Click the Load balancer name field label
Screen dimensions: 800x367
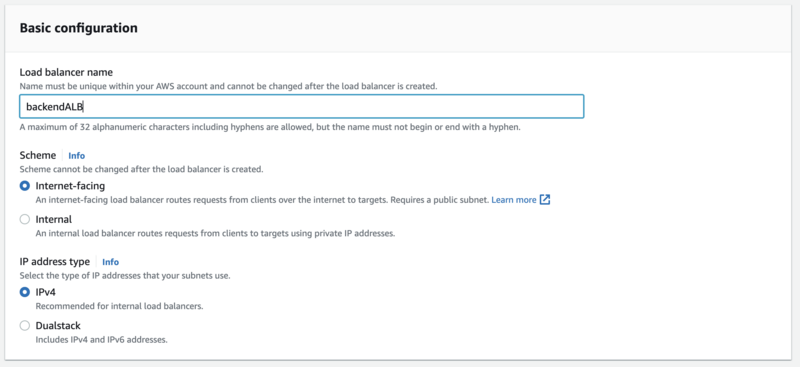tap(66, 72)
